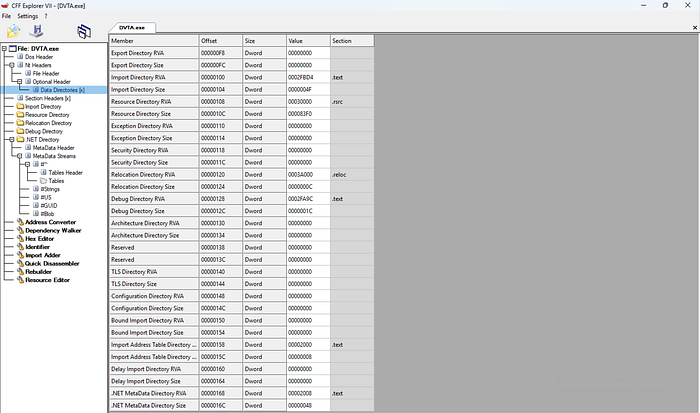
Task: Select the Bound Import Directory Size member
Action: (x=154, y=333)
